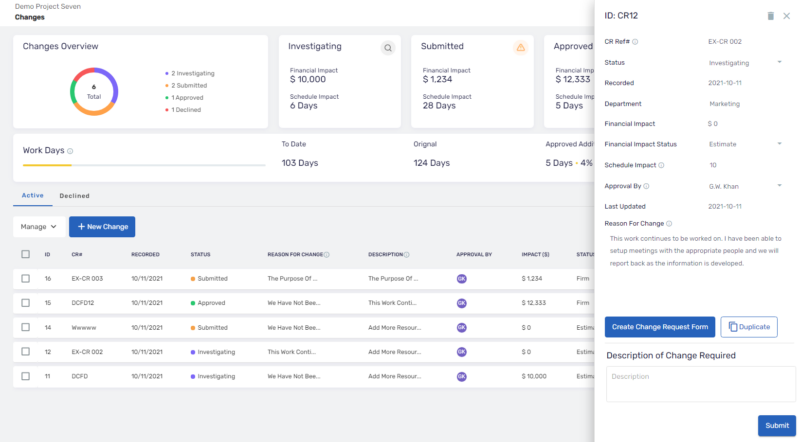Open the Approval By dropdown G.W. Khan
Screen dimensions: 800x442
[745, 186]
